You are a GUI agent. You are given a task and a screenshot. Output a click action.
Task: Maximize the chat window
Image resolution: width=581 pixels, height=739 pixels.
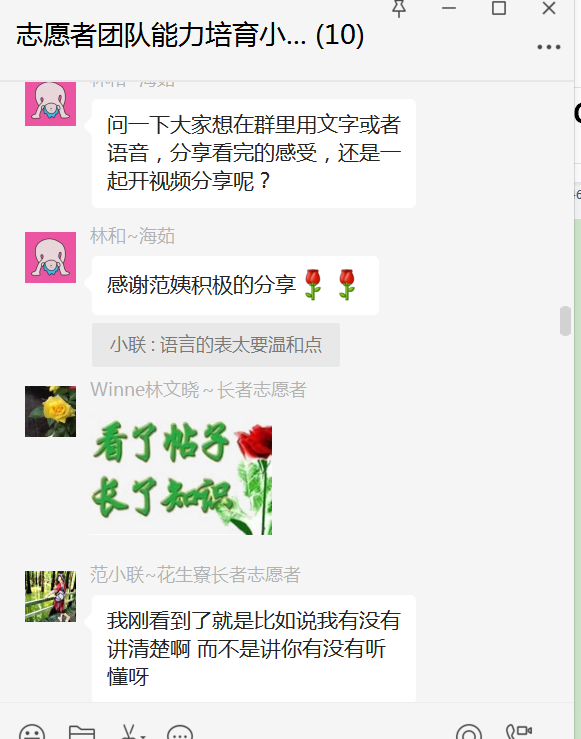pos(499,8)
